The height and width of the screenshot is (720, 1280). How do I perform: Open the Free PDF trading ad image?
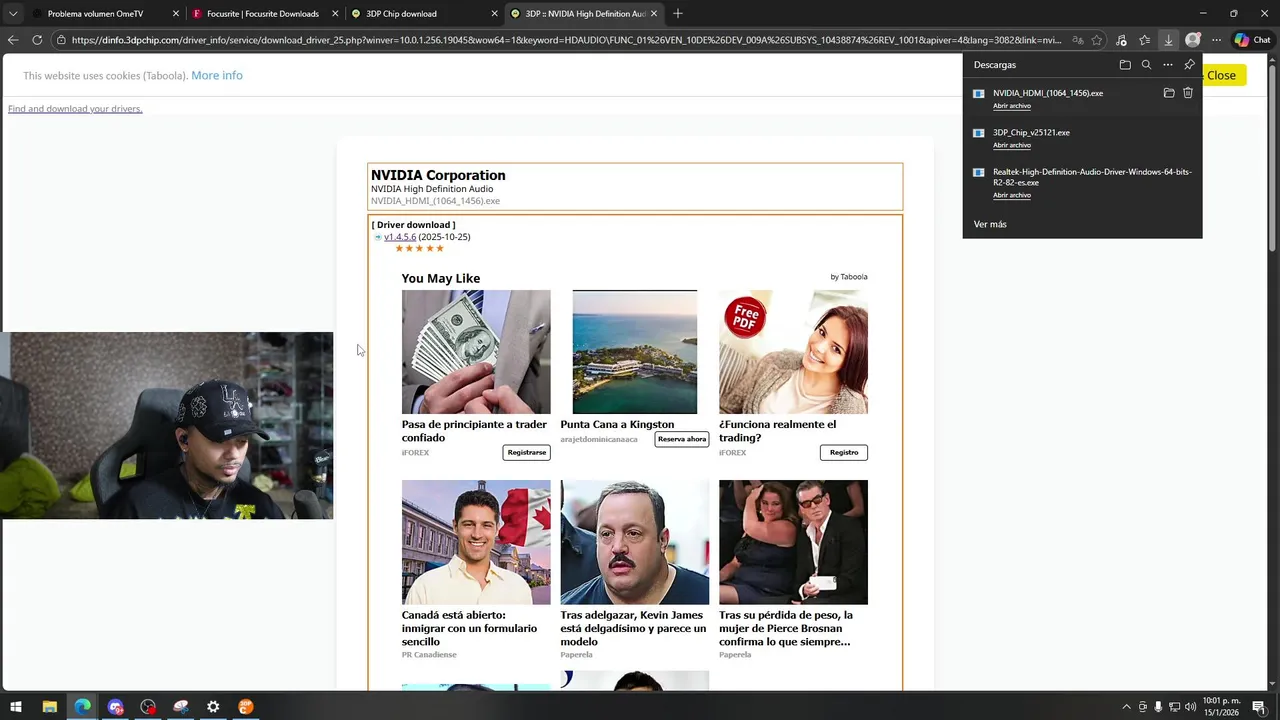[793, 352]
